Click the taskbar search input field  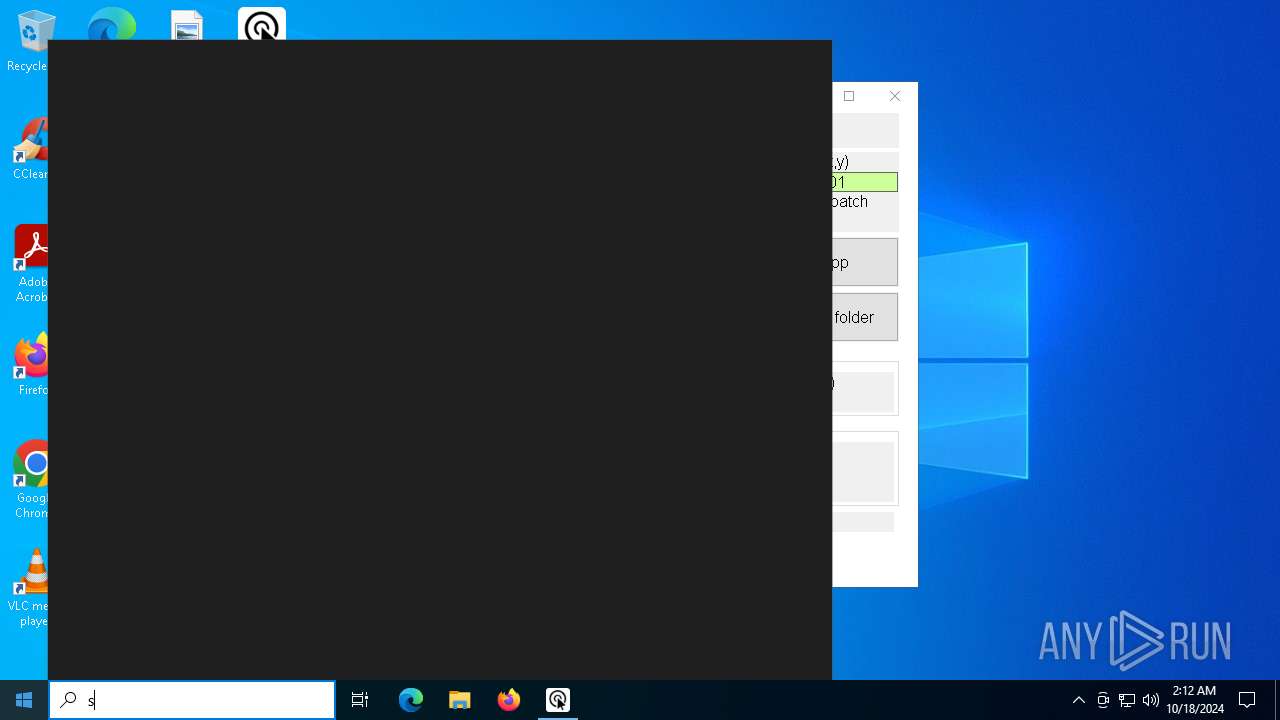coord(192,700)
